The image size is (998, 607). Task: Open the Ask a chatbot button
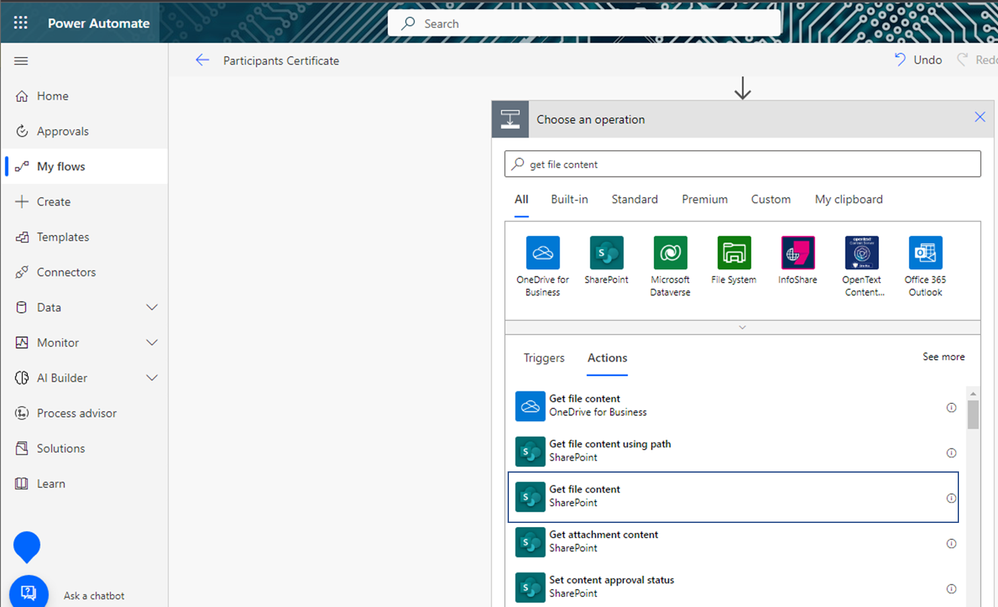tap(29, 593)
